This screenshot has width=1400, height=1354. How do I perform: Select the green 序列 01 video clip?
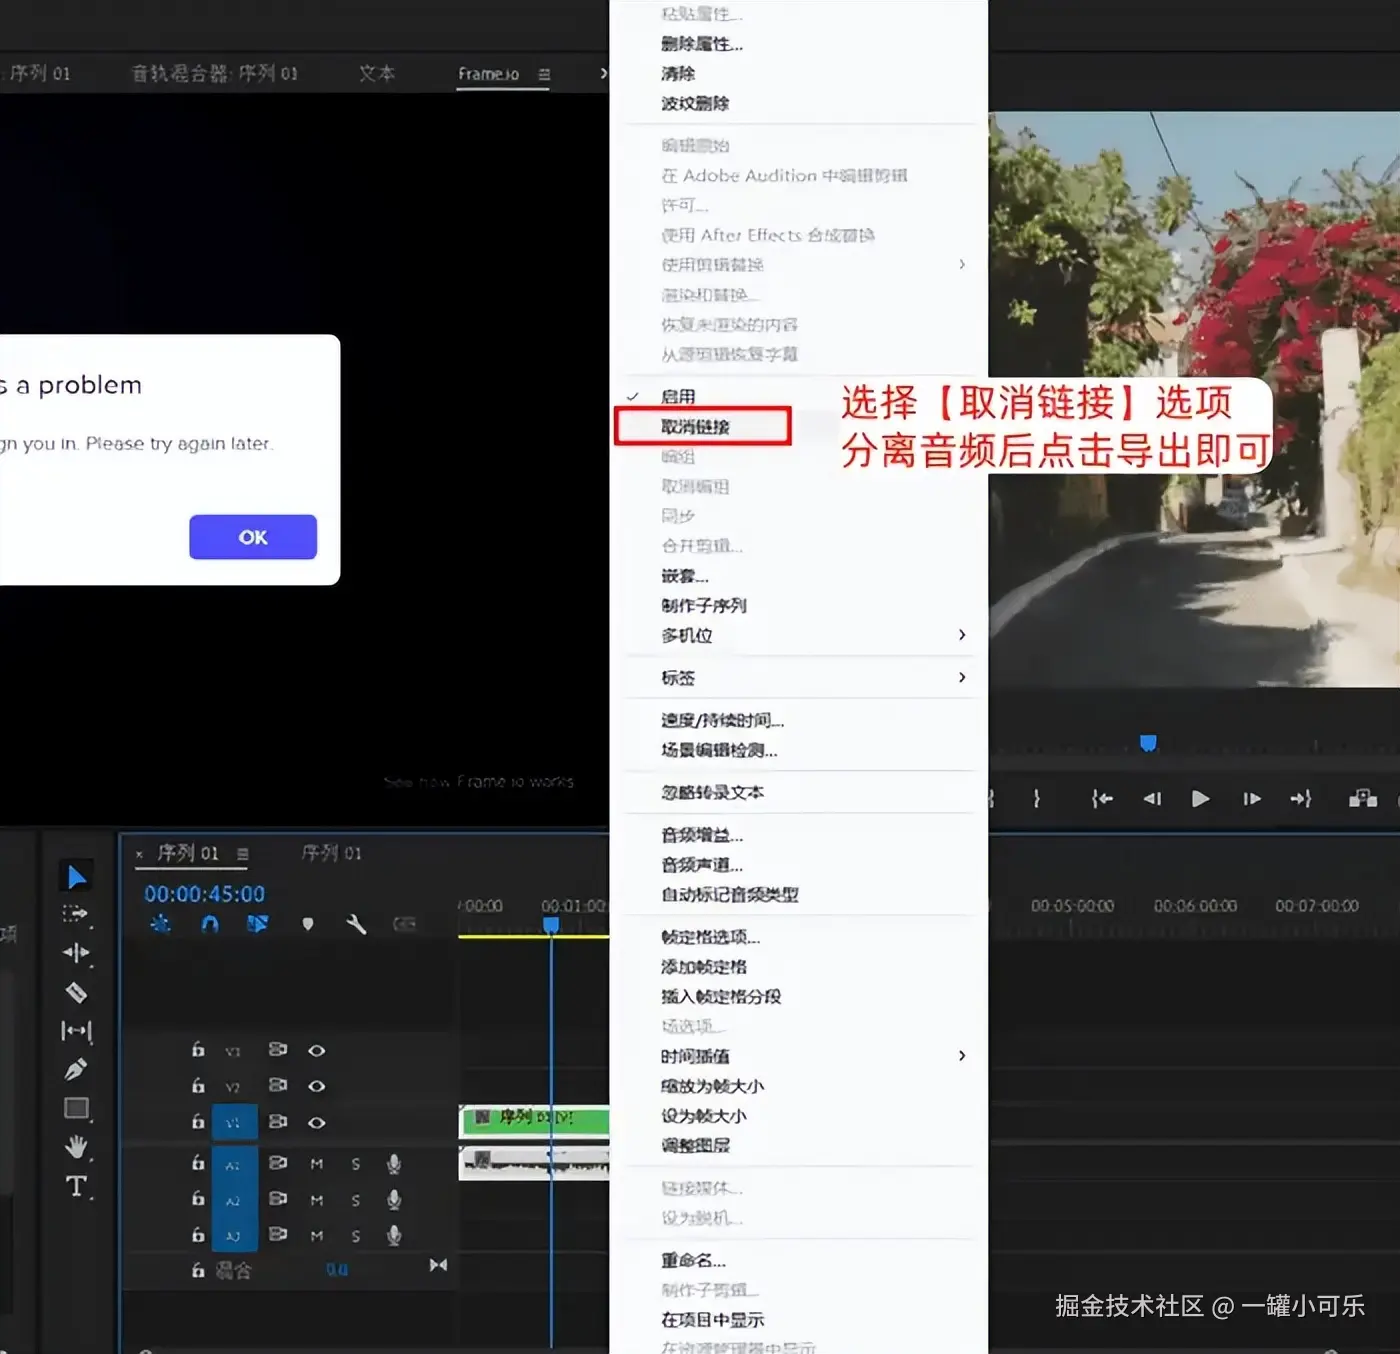click(x=534, y=1120)
